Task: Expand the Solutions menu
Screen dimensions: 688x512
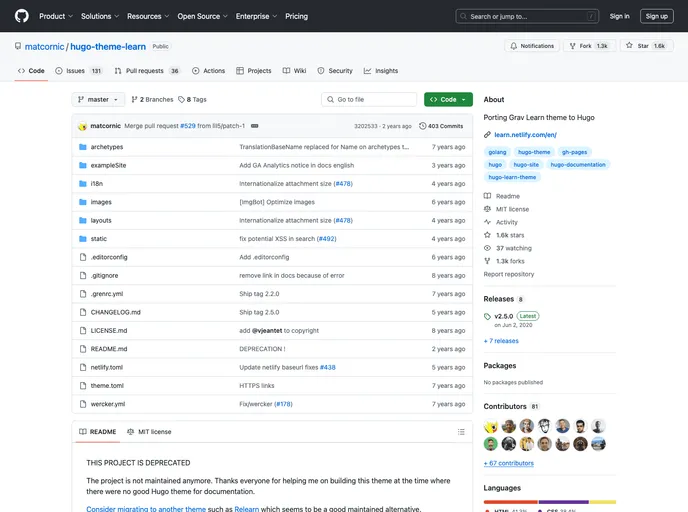Action: [x=100, y=16]
